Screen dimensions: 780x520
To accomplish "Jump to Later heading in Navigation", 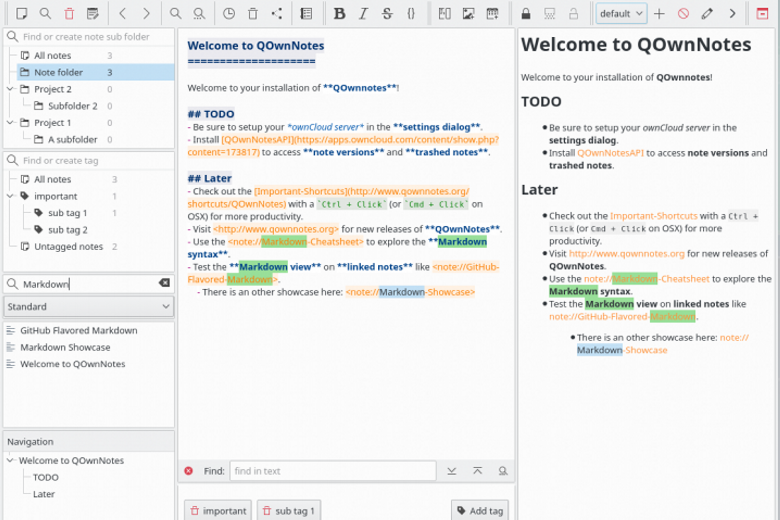I will coord(44,495).
